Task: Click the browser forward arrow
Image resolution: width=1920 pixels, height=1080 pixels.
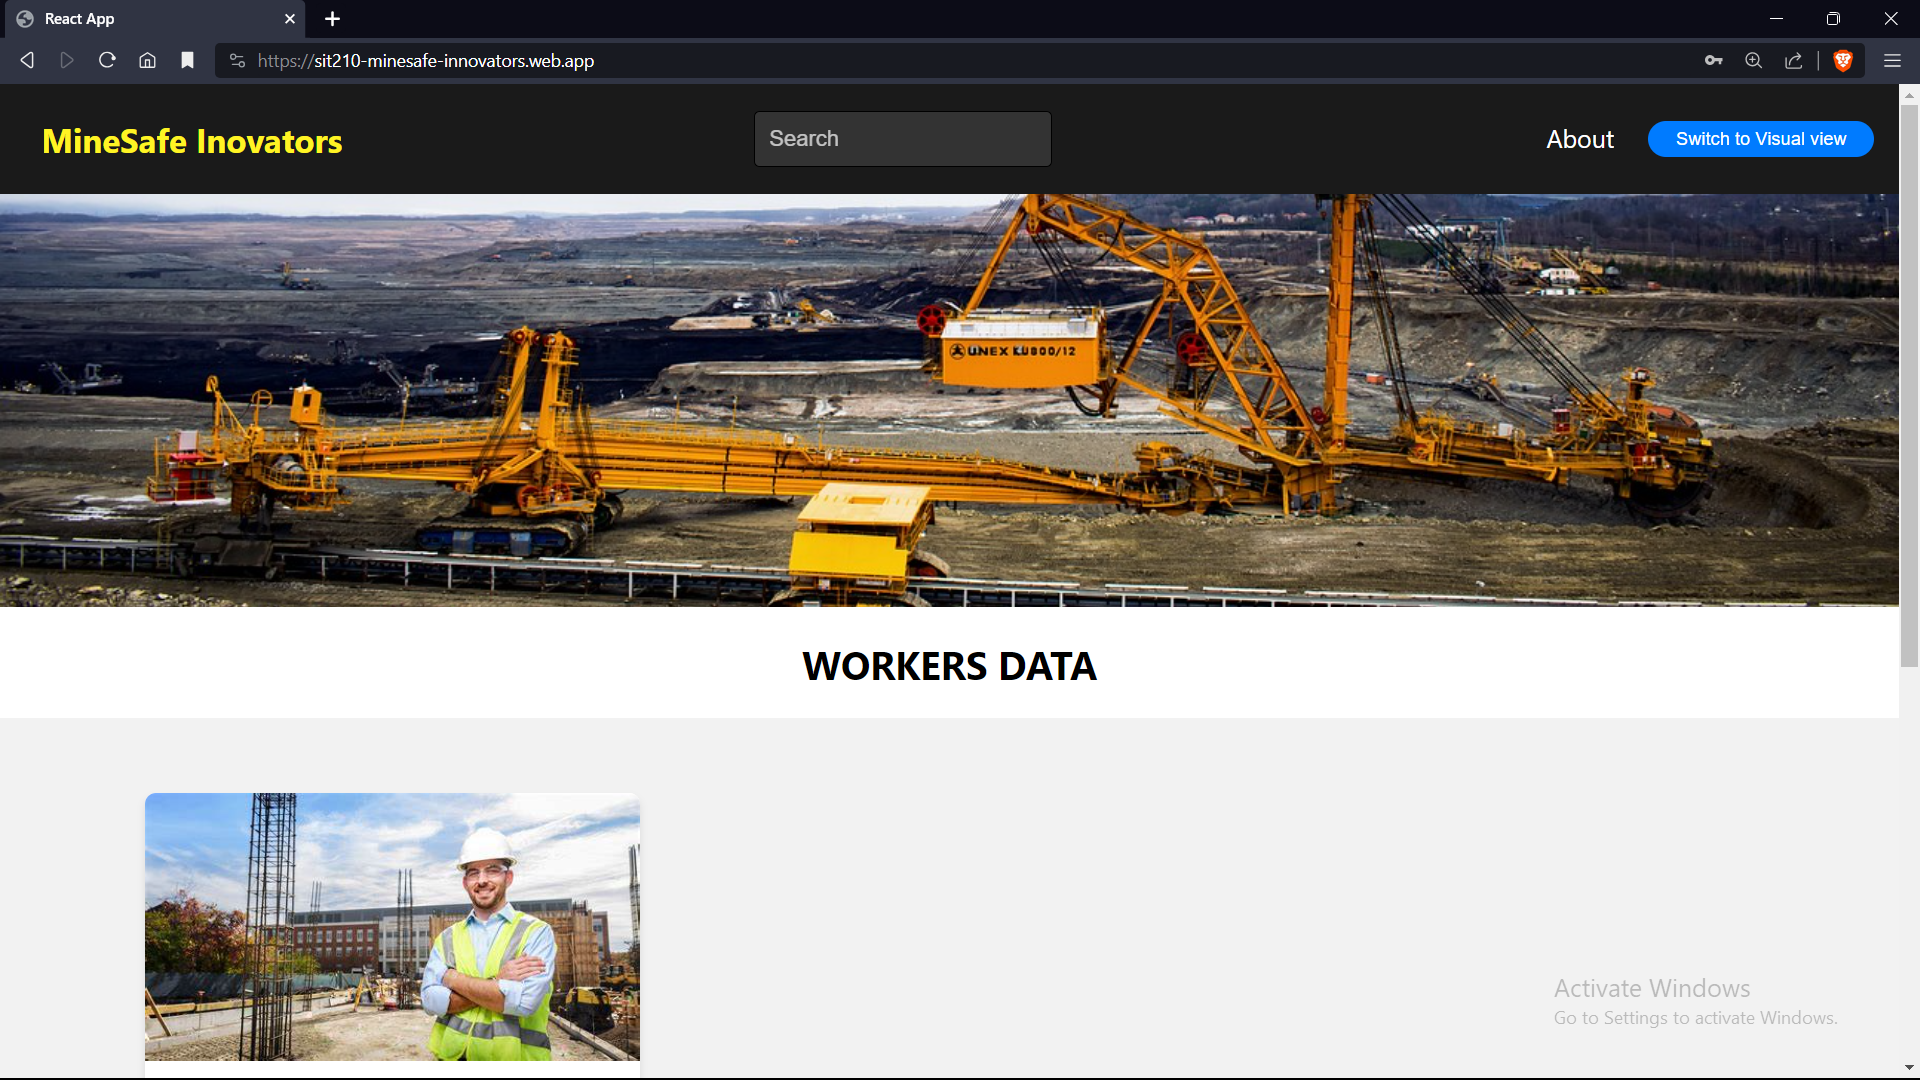Action: pyautogui.click(x=67, y=61)
